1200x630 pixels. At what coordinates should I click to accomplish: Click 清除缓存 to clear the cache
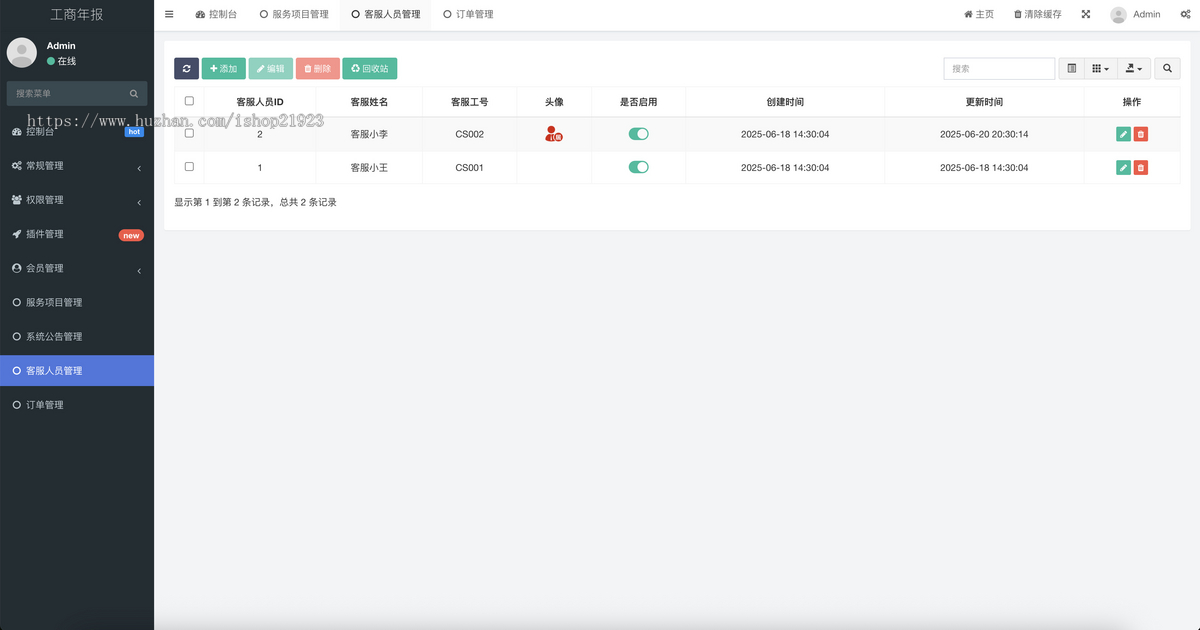pyautogui.click(x=1038, y=14)
